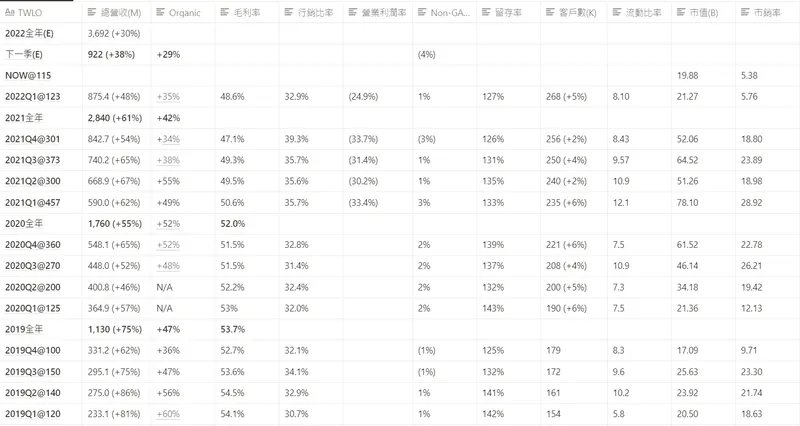Open the underlined +35% Organic link
The height and width of the screenshot is (426, 800).
pos(167,96)
